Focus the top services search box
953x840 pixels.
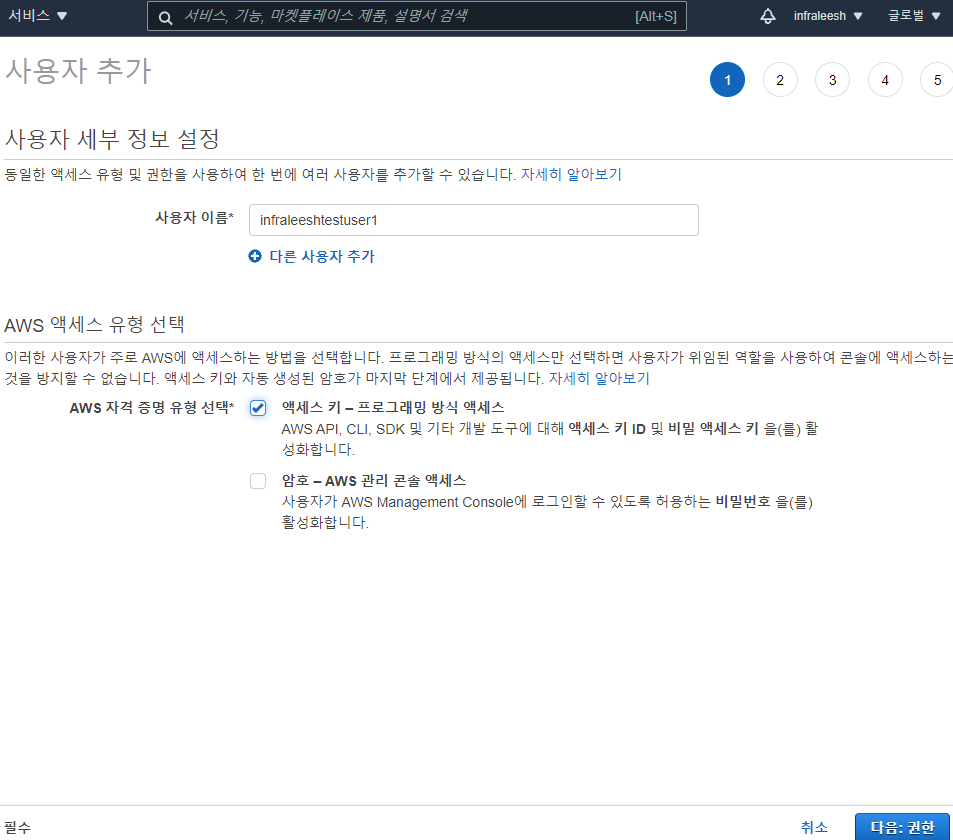click(417, 16)
